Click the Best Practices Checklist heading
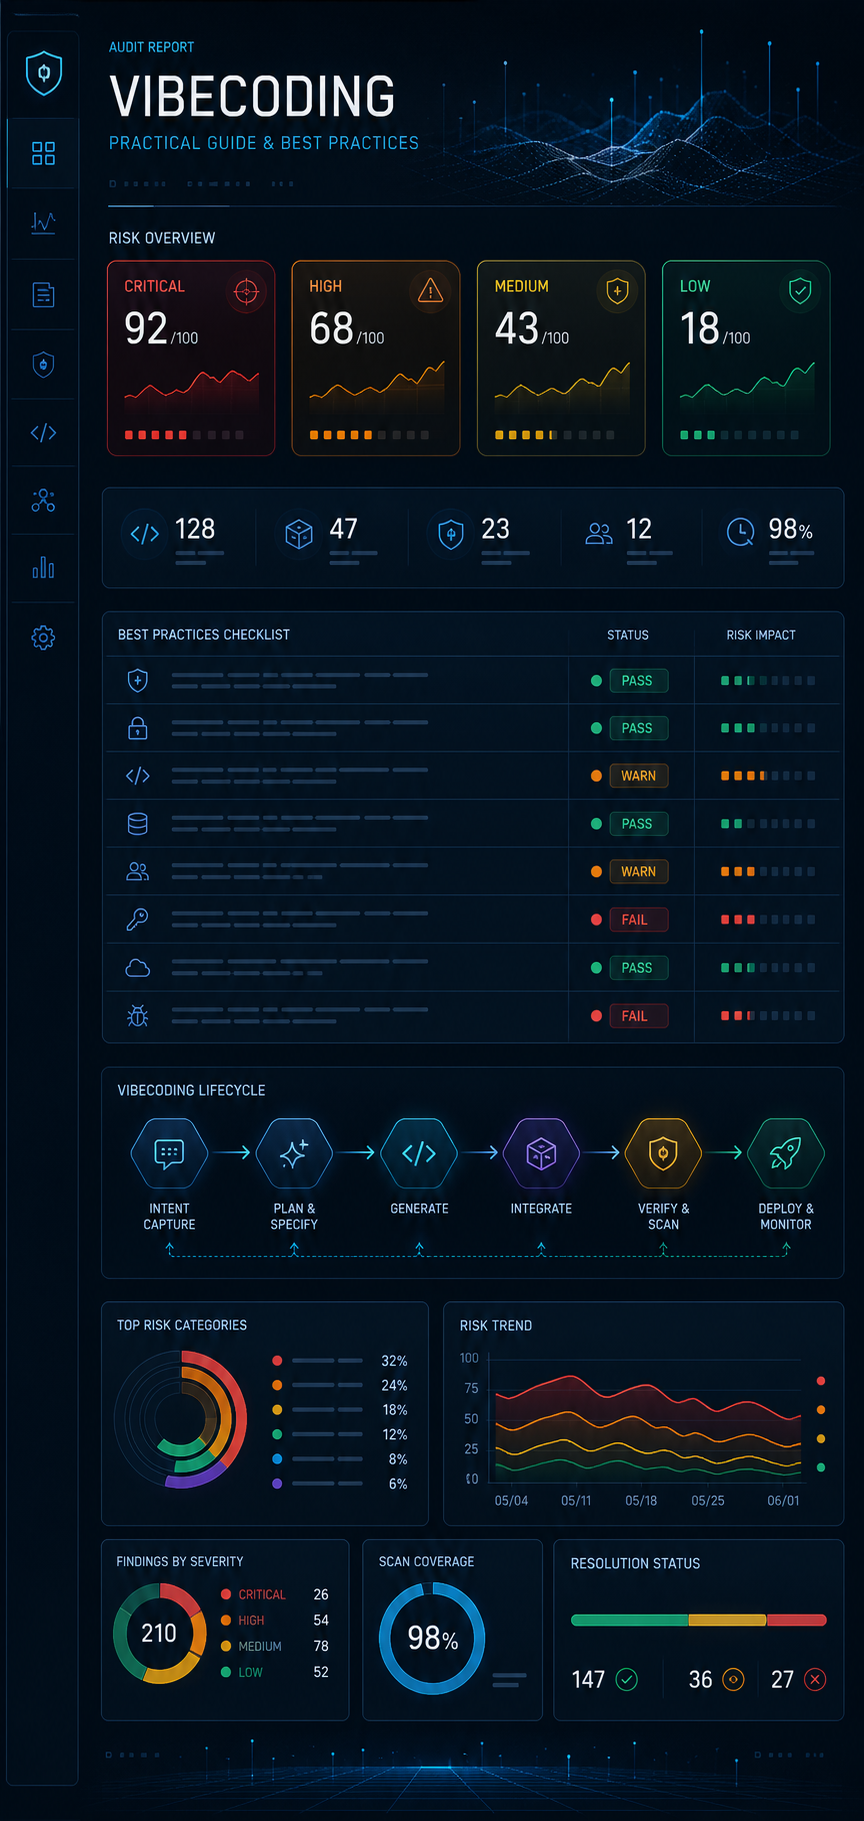Image resolution: width=864 pixels, height=1821 pixels. click(x=204, y=635)
